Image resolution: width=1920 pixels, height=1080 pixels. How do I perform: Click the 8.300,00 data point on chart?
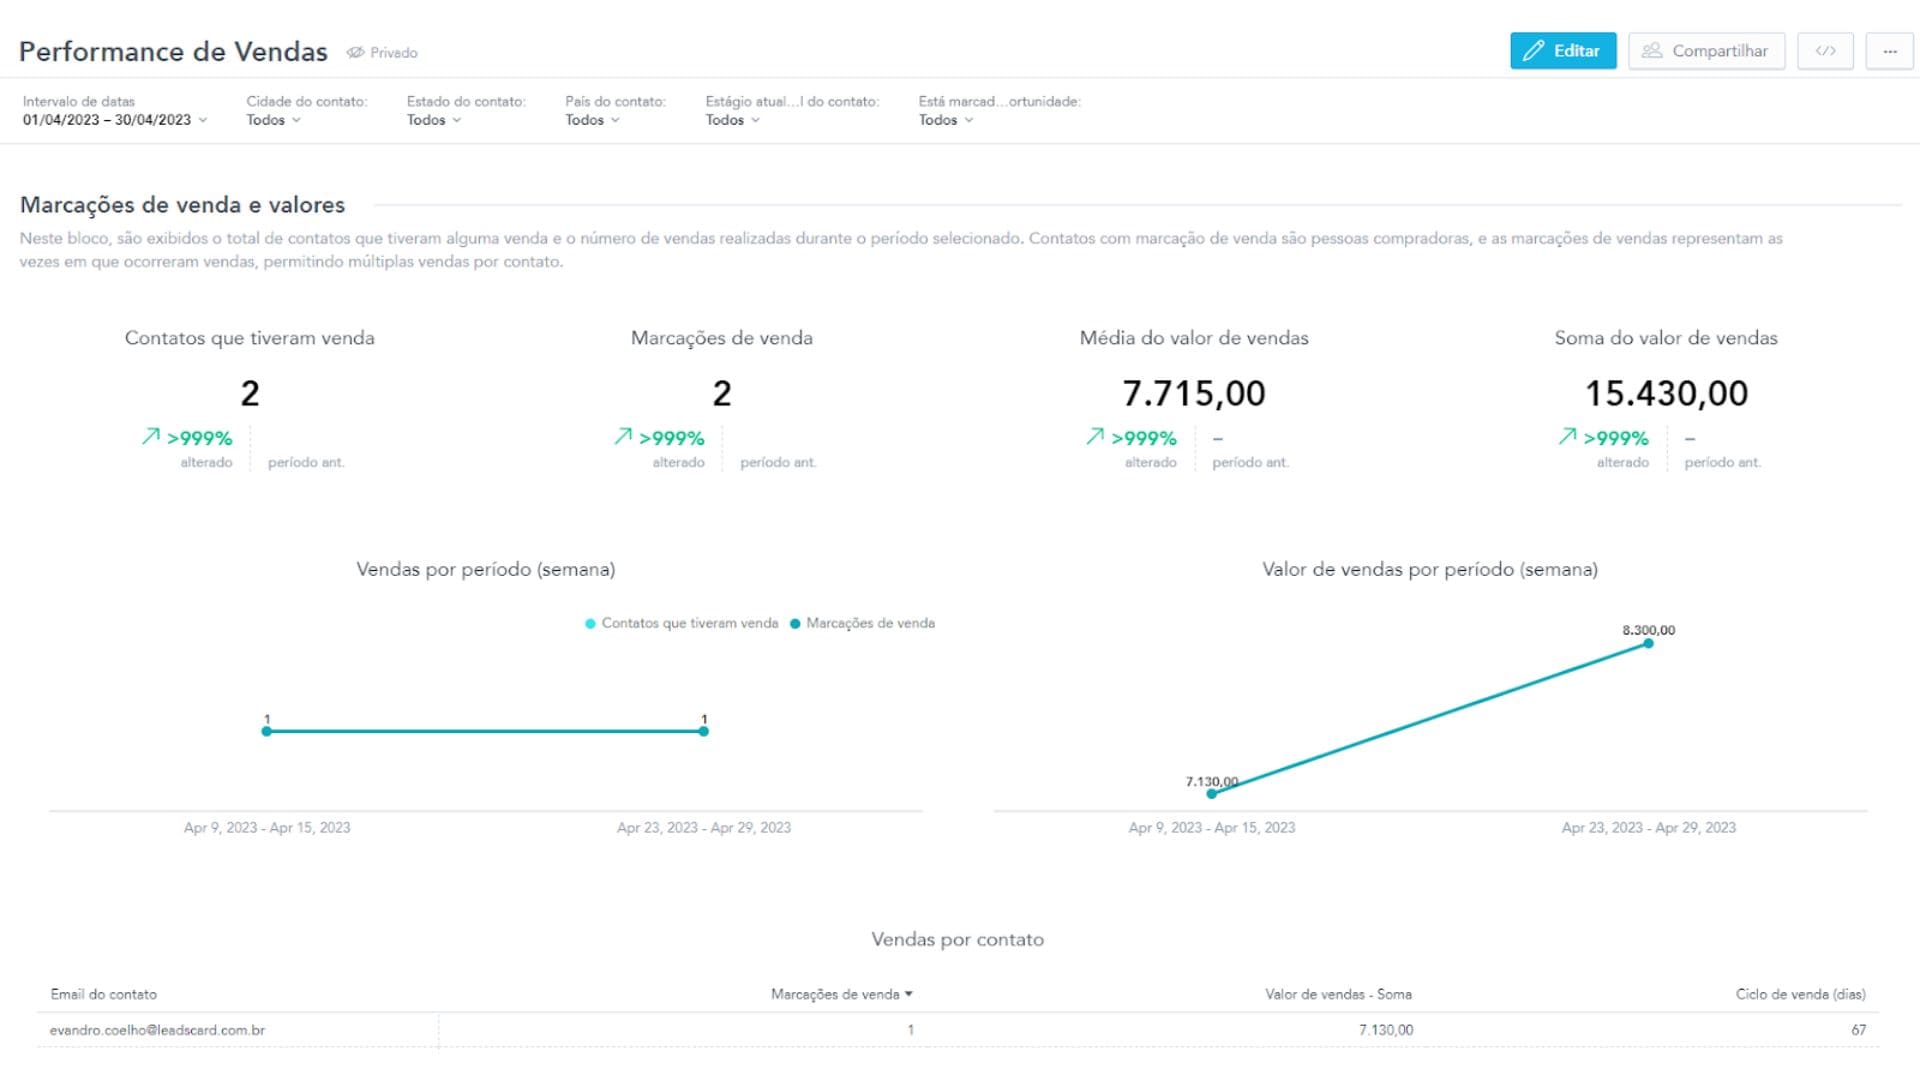[x=1648, y=644]
